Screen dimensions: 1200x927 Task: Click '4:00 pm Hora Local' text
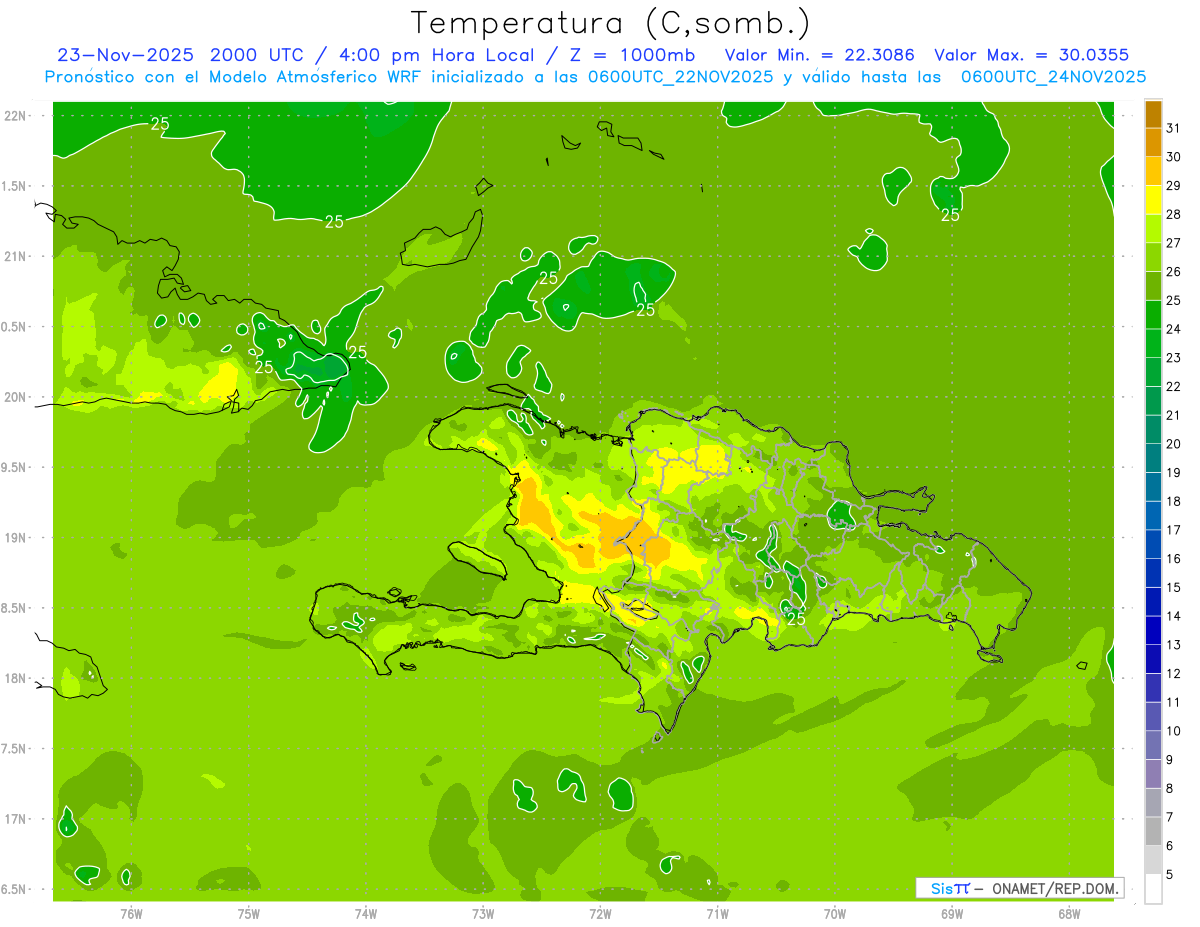[x=440, y=55]
